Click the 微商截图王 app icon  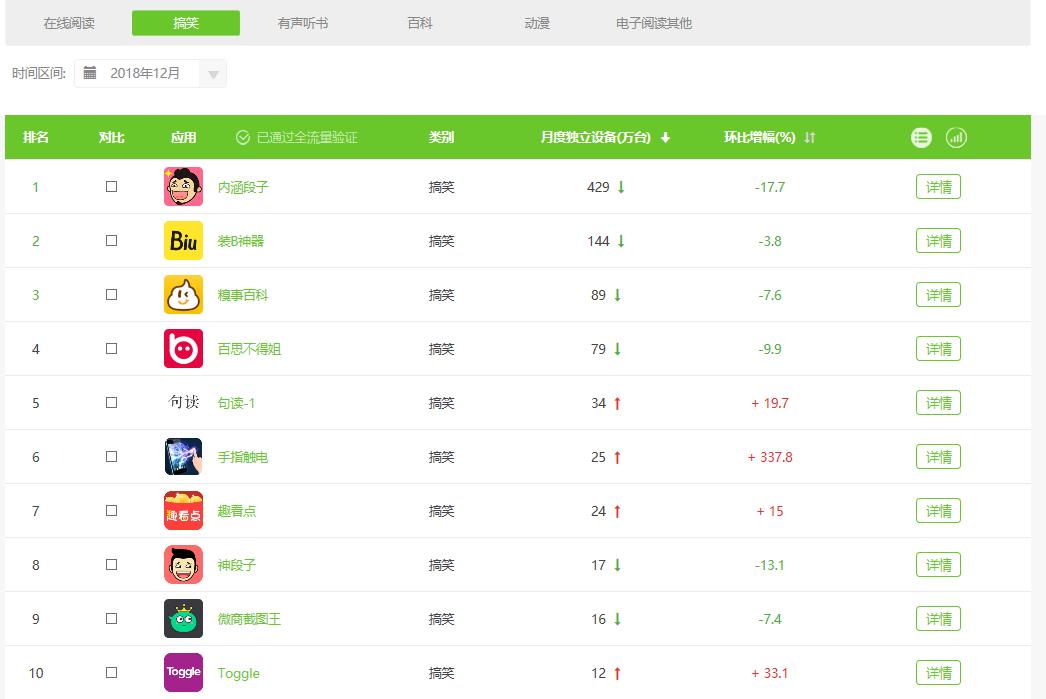coord(183,619)
